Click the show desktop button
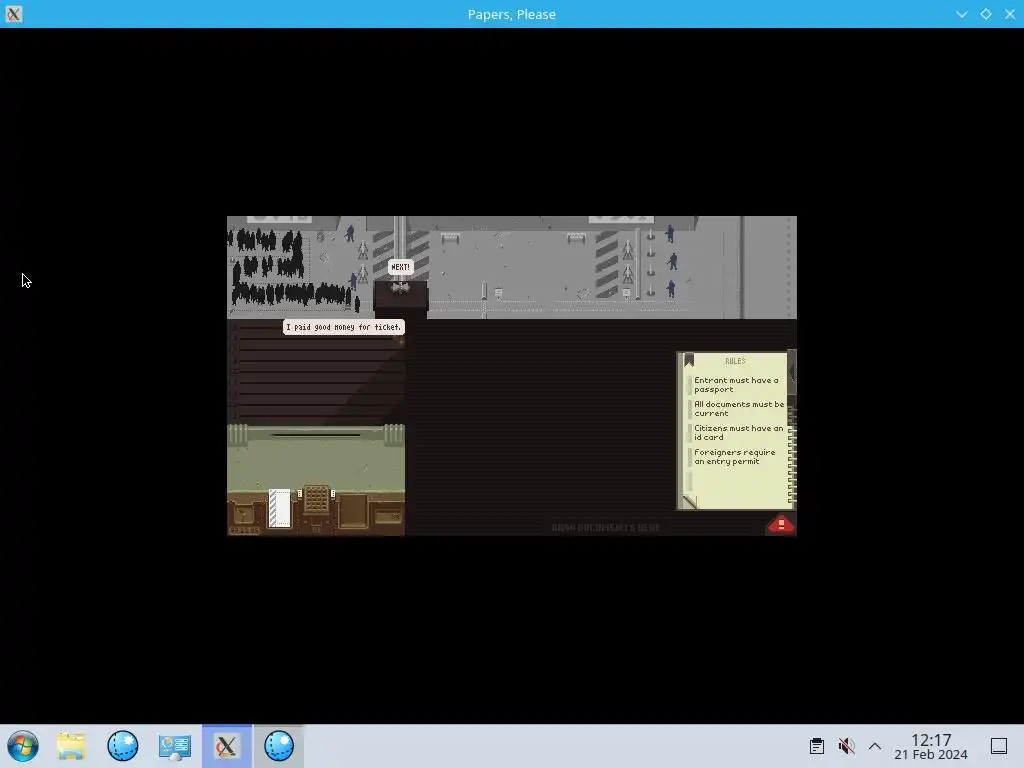Screen dimensions: 1024x768 (x=999, y=746)
